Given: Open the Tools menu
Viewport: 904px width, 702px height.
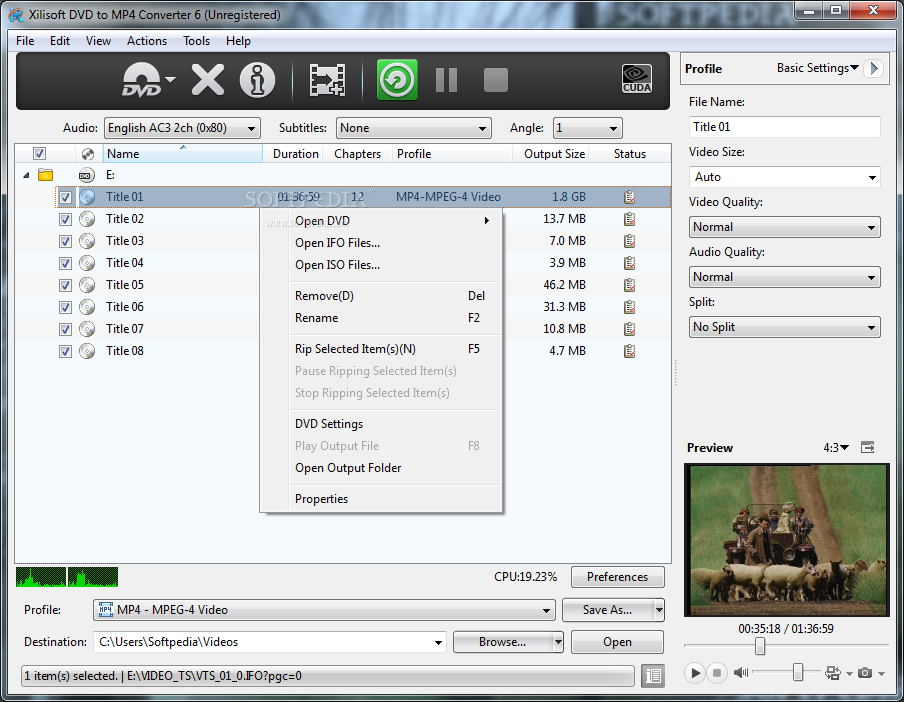Looking at the screenshot, I should click(196, 41).
